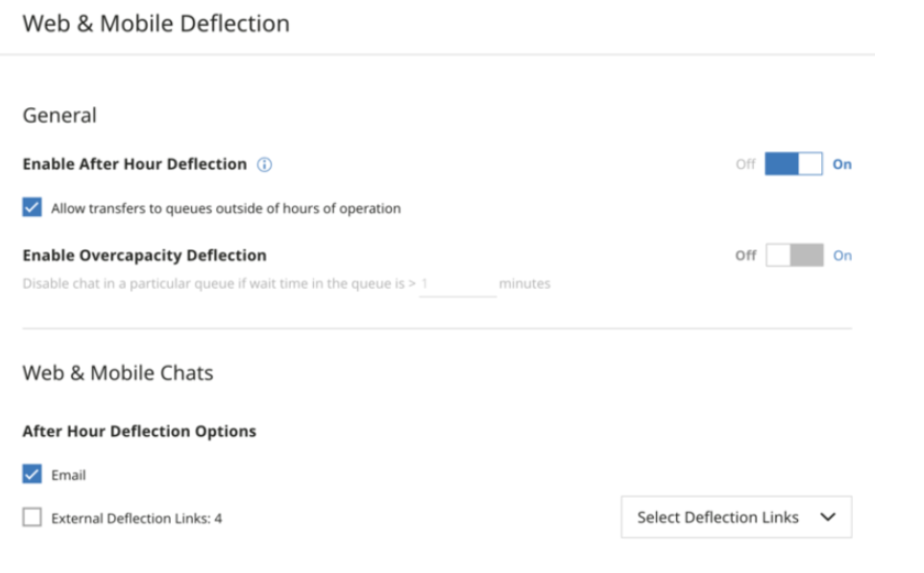This screenshot has width=924, height=573.
Task: Click the "Off" label of After Hour Deflection
Action: 746,164
